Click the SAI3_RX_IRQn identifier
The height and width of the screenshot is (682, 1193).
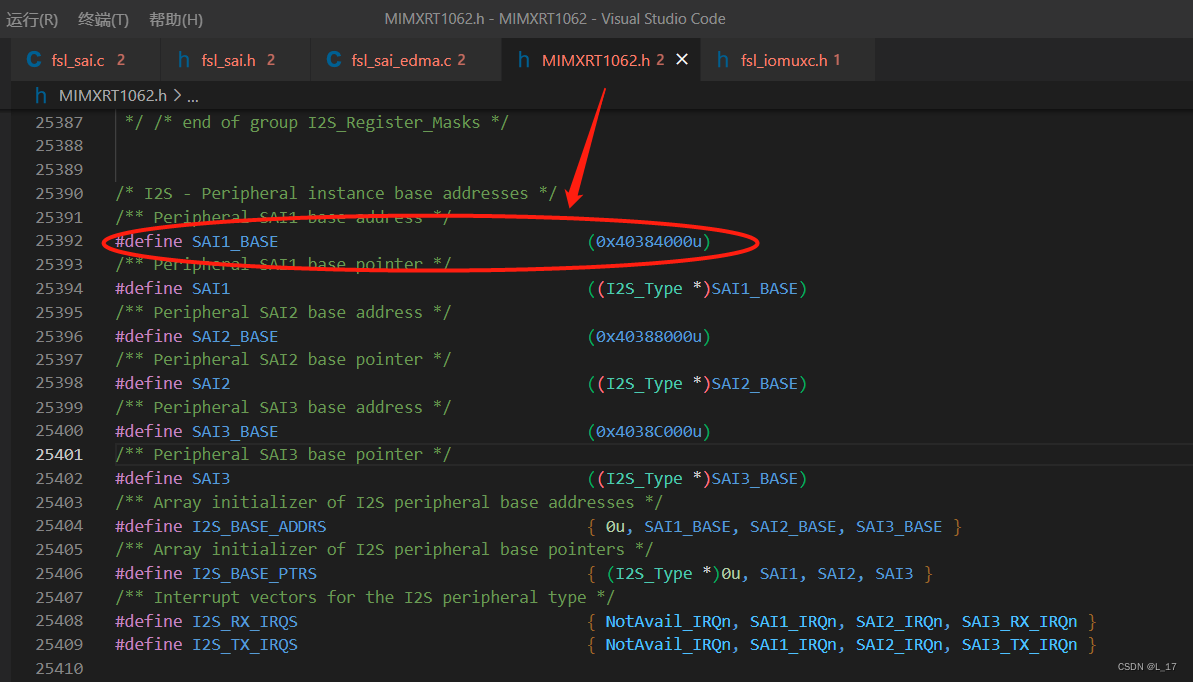pos(1020,622)
